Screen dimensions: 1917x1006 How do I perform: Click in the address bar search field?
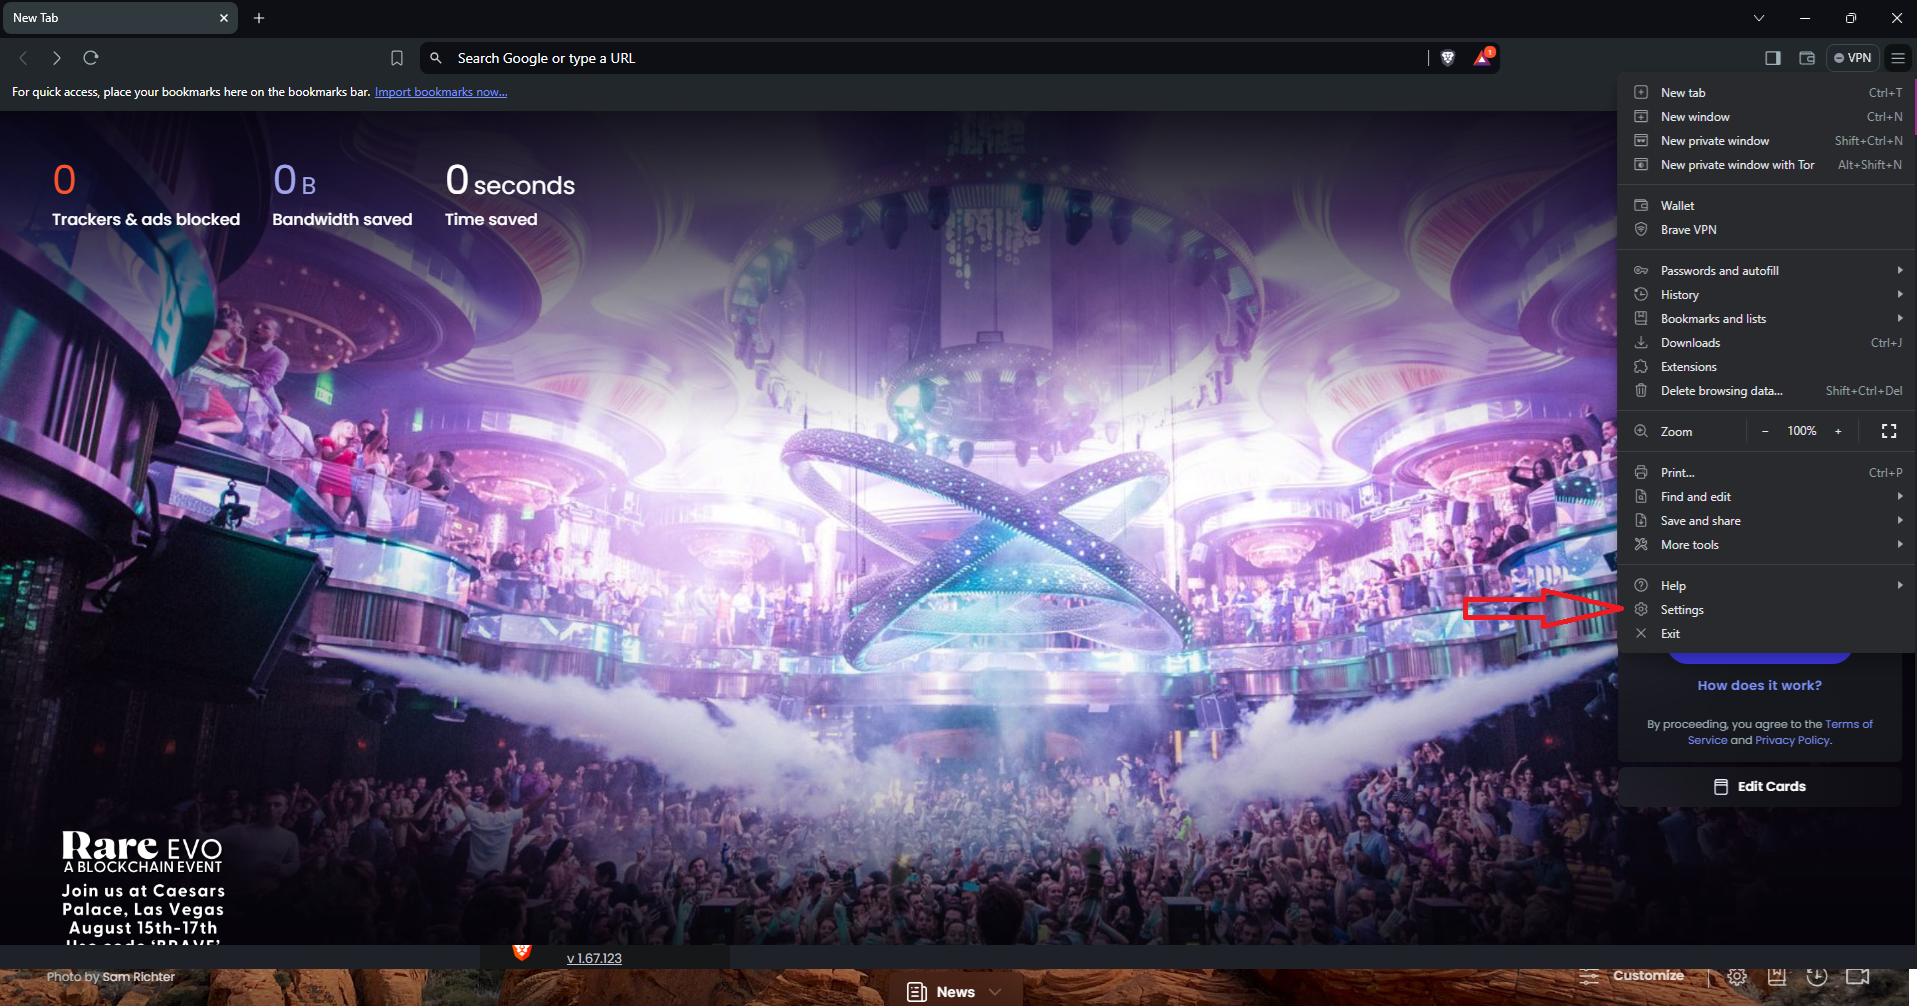click(940, 58)
